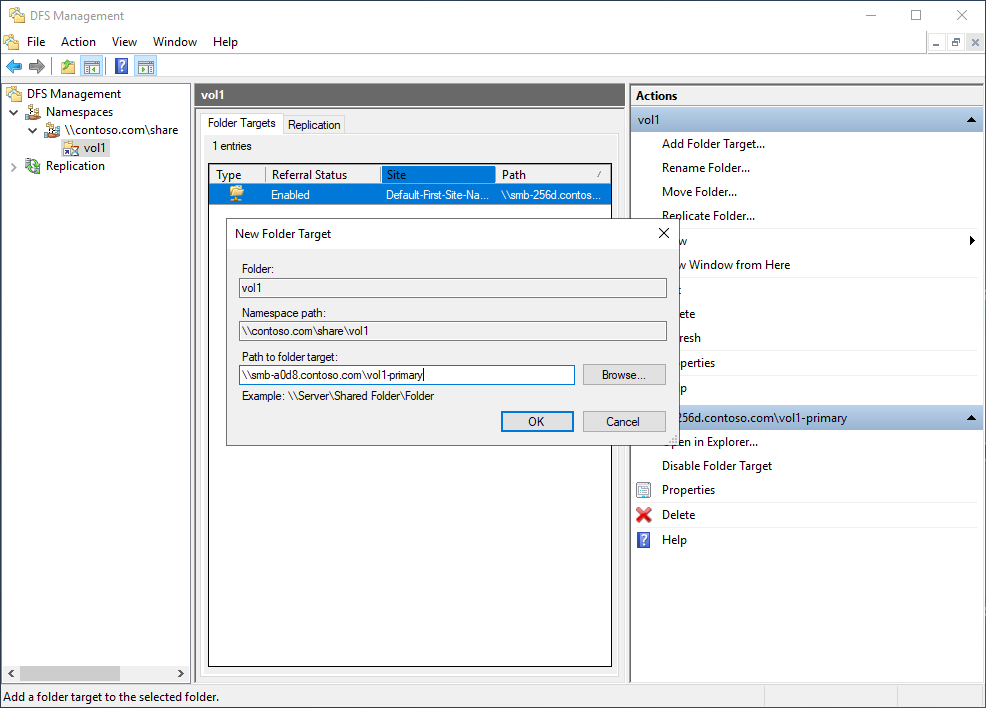The image size is (986, 708).
Task: Click the Namespace path field
Action: 453,331
